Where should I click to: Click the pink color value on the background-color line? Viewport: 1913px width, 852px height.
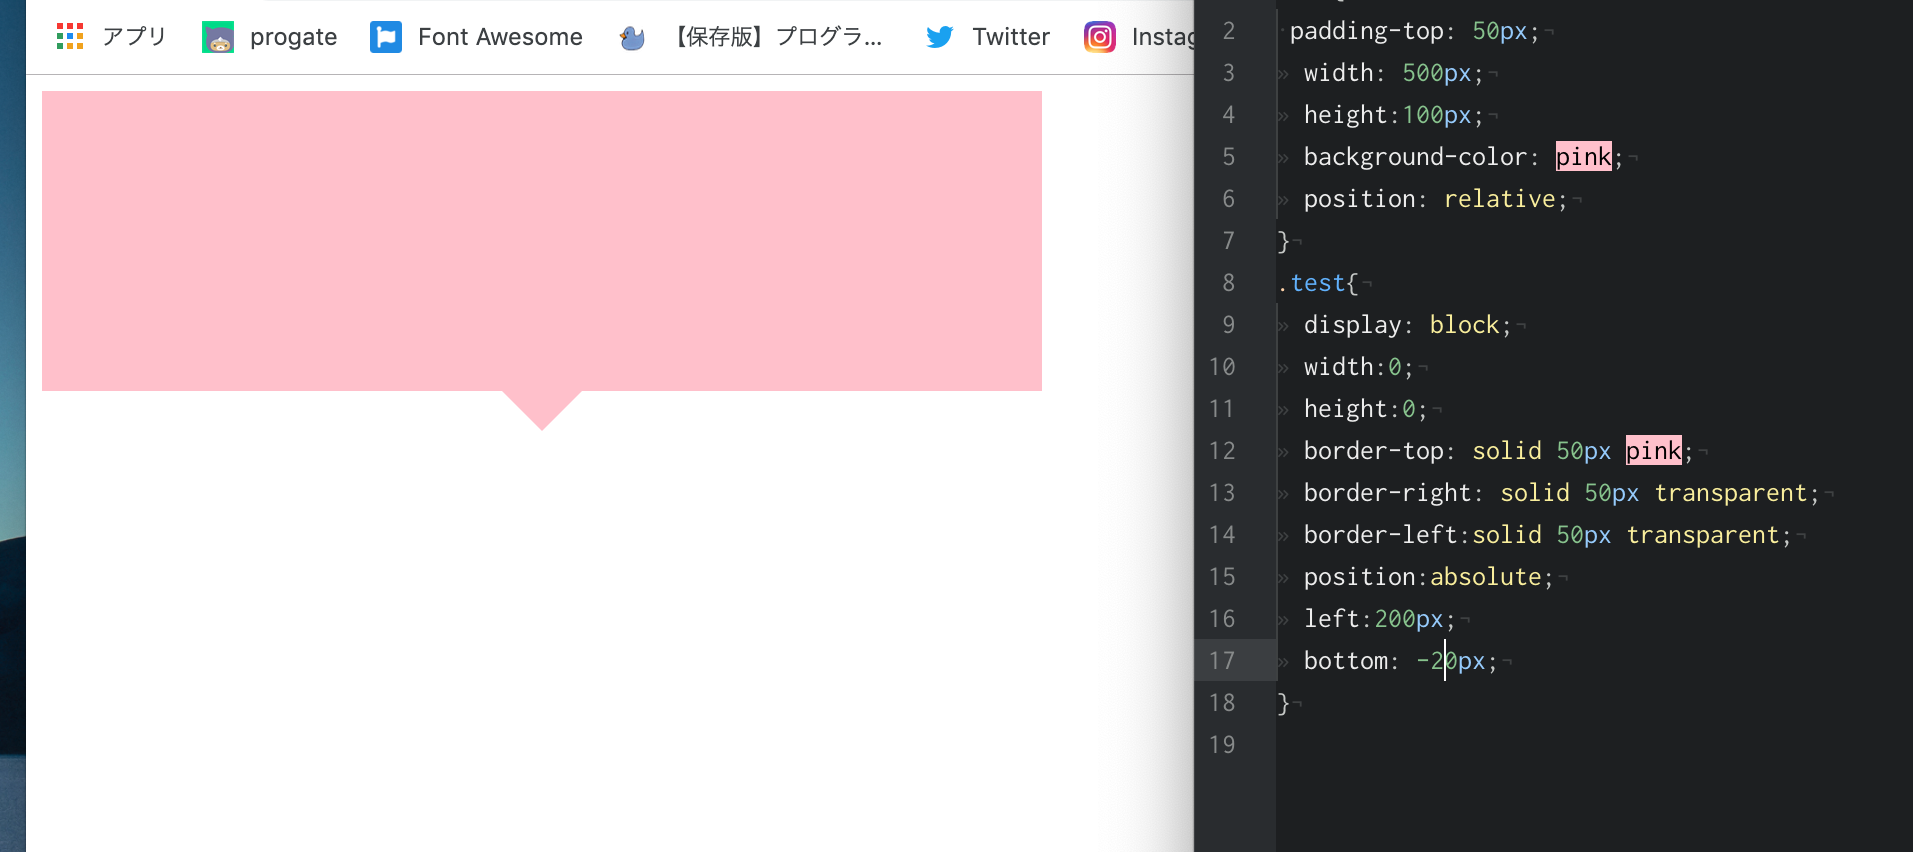[1583, 157]
